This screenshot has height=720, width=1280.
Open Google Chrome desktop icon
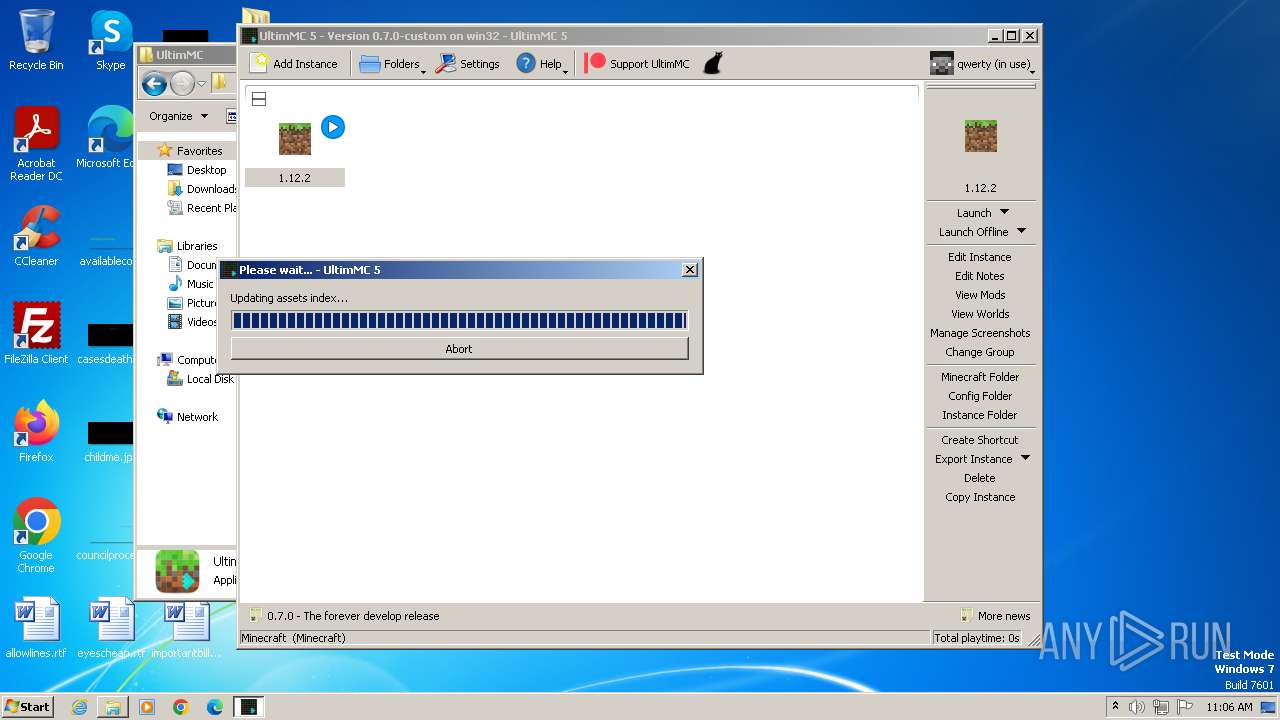(x=36, y=535)
